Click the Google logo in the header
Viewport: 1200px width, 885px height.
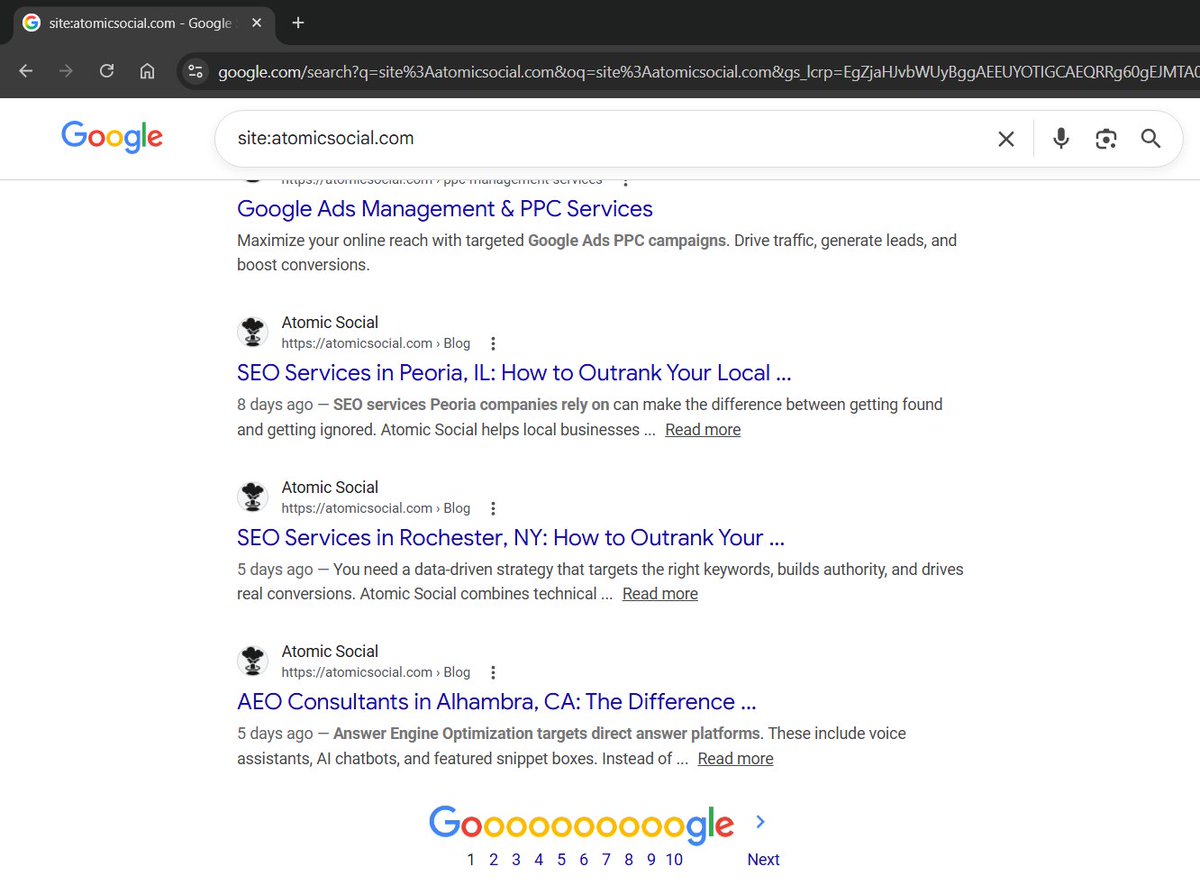tap(112, 138)
